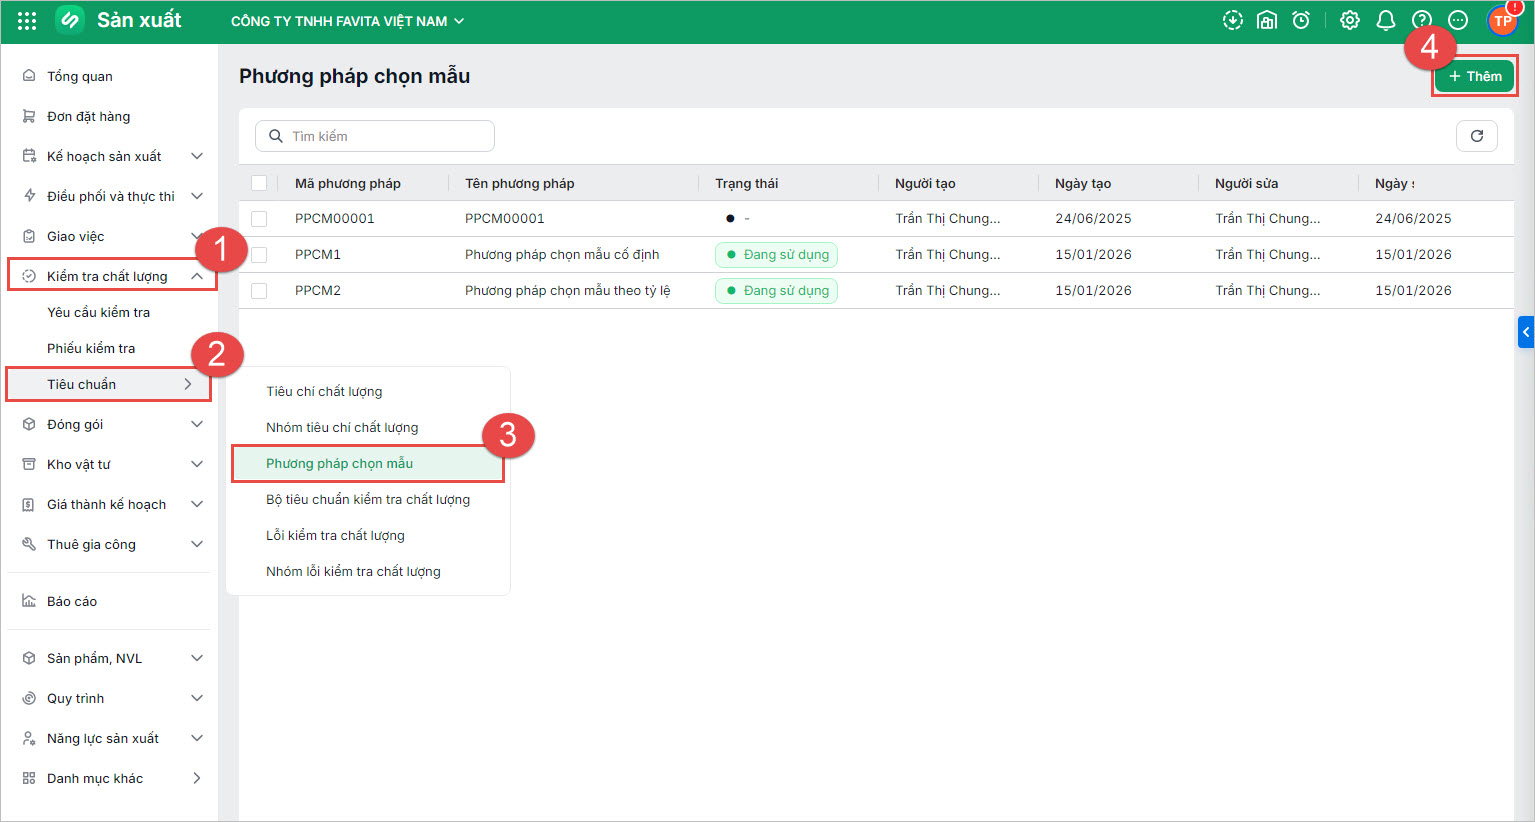Open Yêu cầu kiểm tra in the sidebar

point(98,312)
